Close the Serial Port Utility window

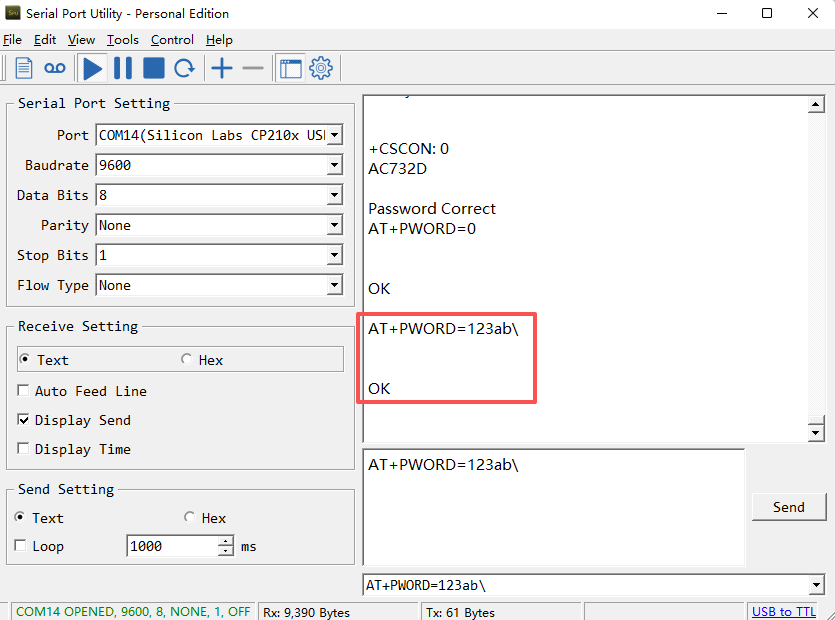pos(813,13)
